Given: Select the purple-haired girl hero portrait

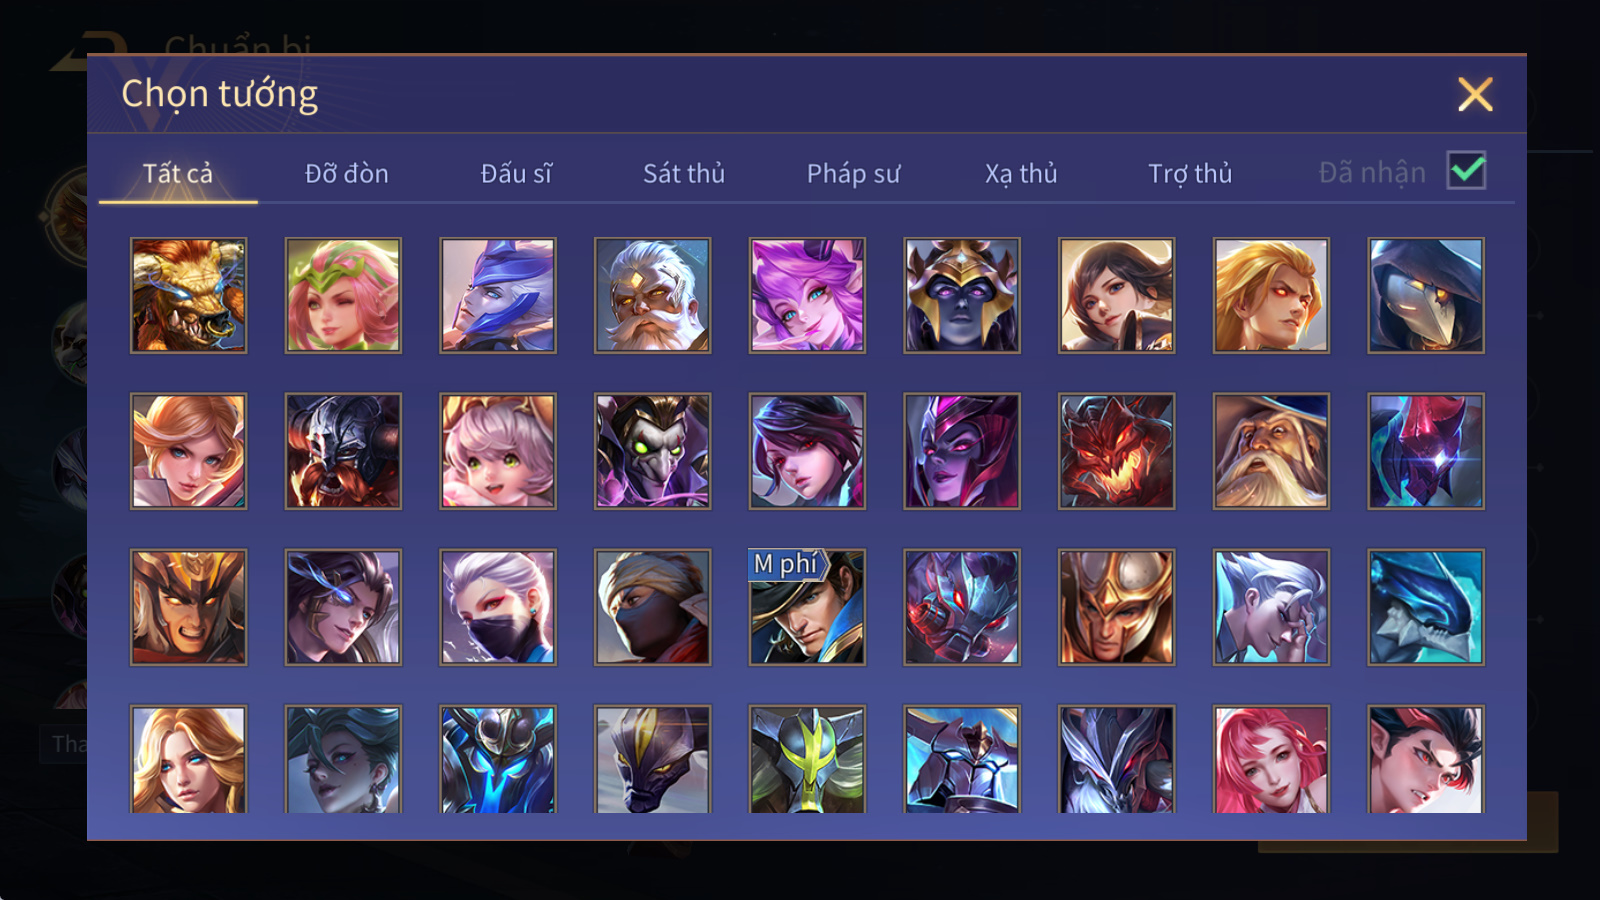Looking at the screenshot, I should (x=807, y=295).
